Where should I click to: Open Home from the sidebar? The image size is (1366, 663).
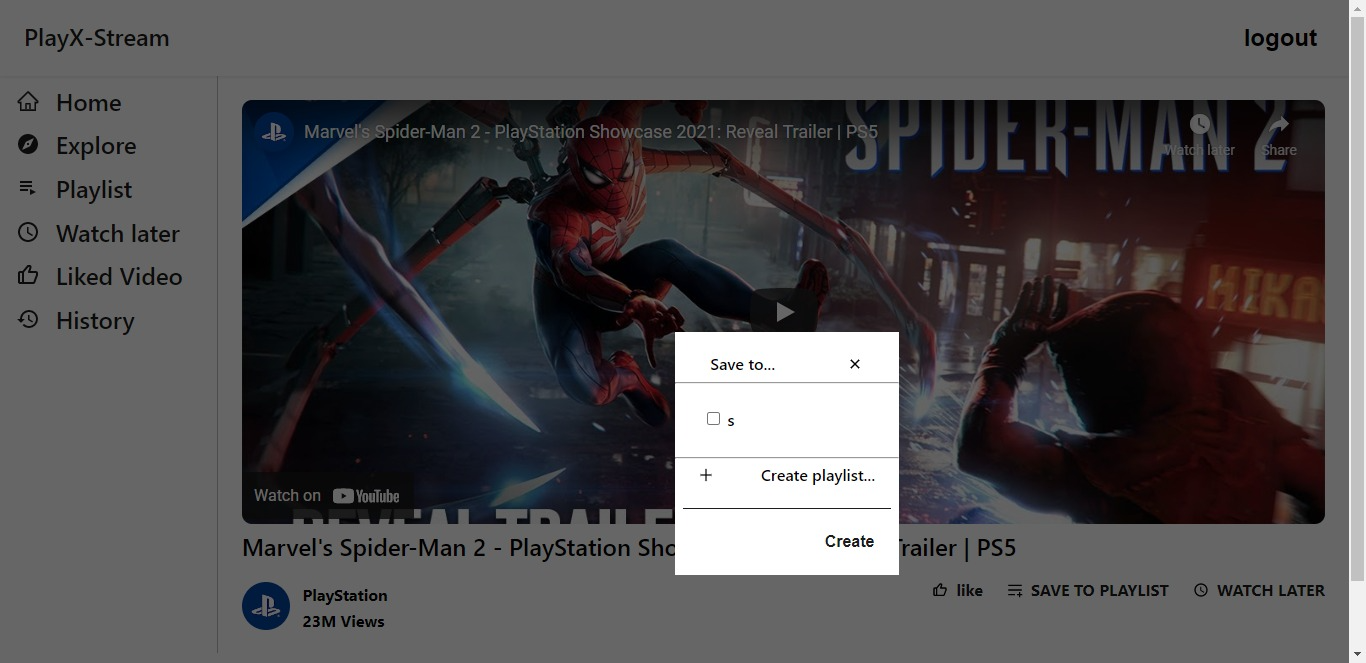[x=89, y=102]
